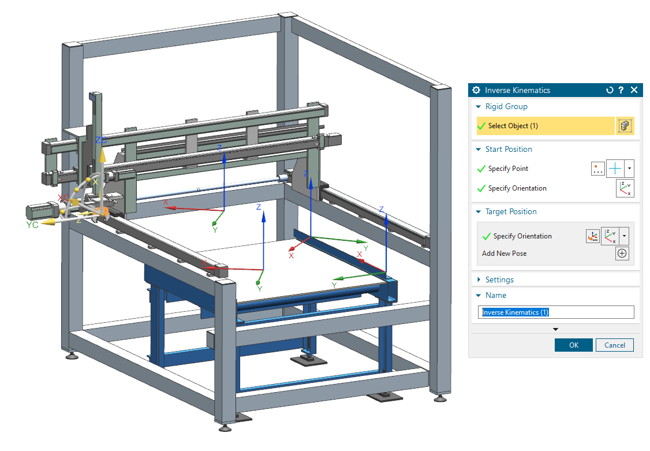Click Target Position csys type icon
The image size is (650, 451).
[x=610, y=236]
